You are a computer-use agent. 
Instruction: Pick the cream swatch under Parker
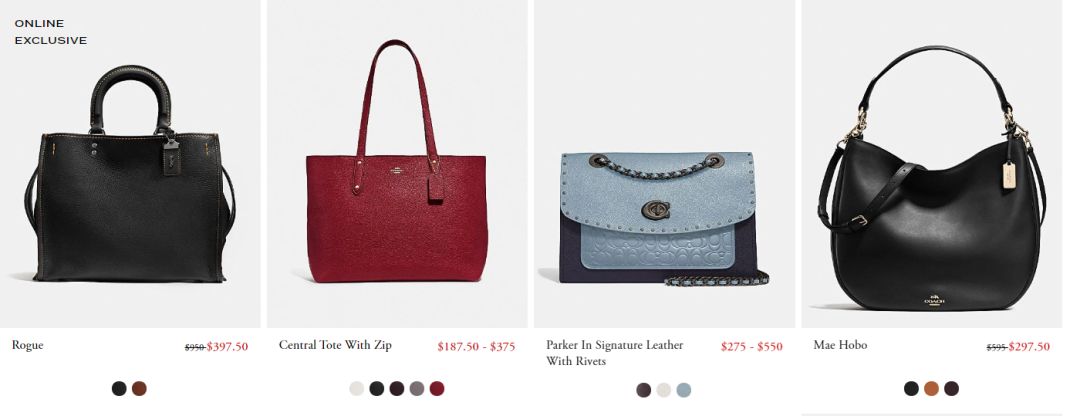pos(663,391)
